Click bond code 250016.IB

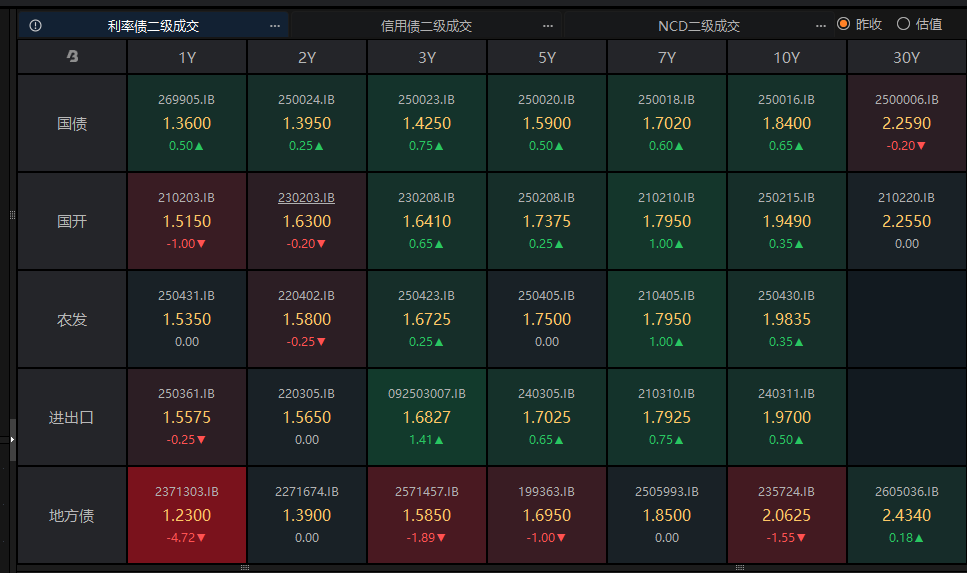tap(786, 99)
